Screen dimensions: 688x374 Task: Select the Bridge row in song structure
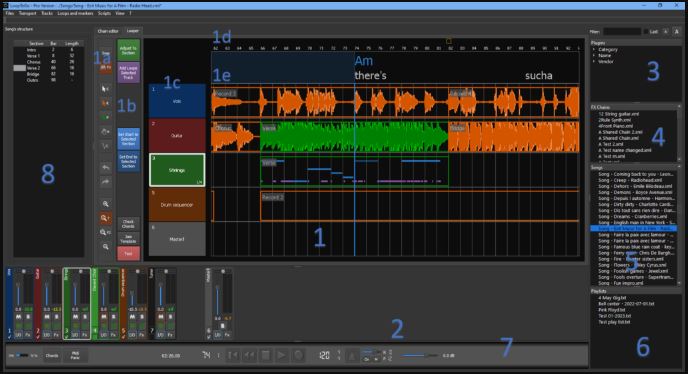click(x=48, y=74)
